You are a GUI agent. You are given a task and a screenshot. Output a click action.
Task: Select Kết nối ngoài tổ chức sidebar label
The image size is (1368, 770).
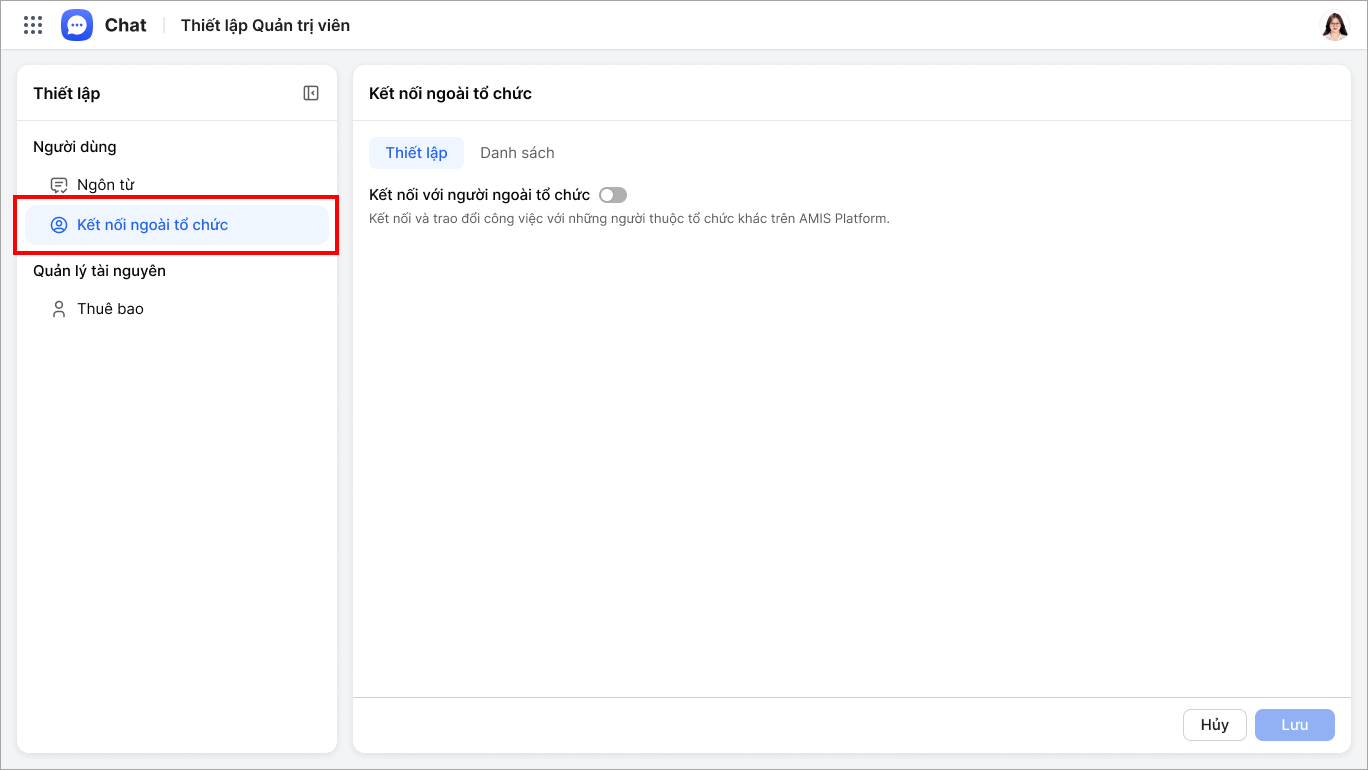[x=152, y=225]
